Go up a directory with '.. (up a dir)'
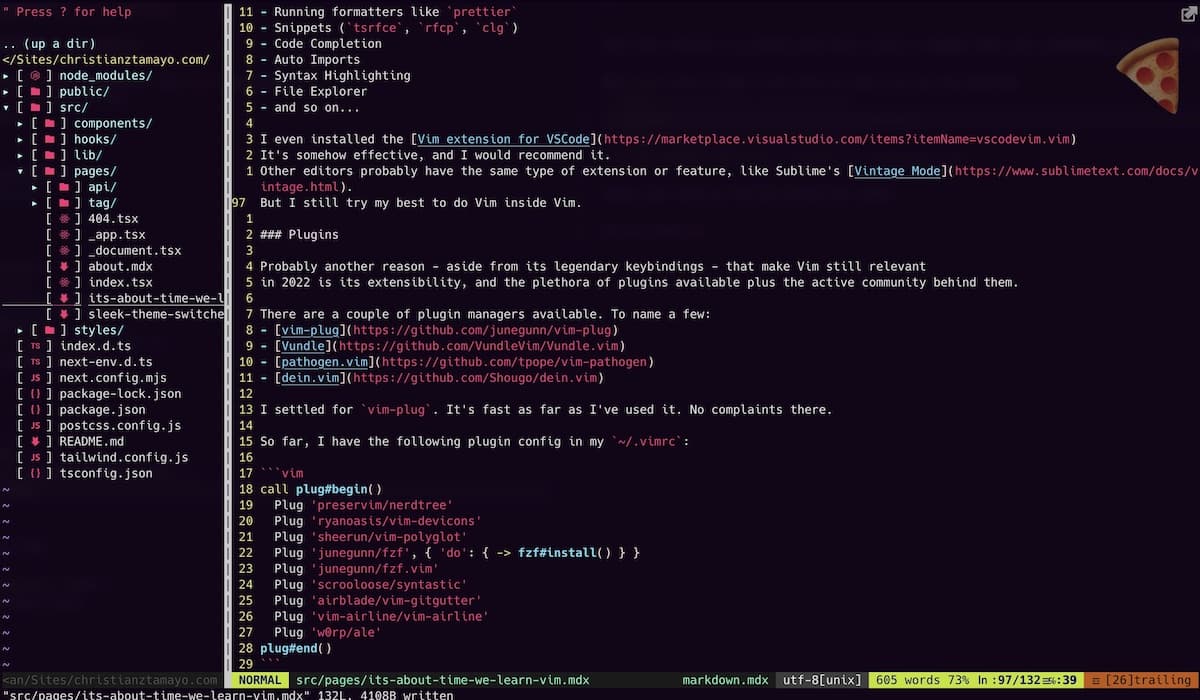Viewport: 1200px width, 700px height. (48, 44)
